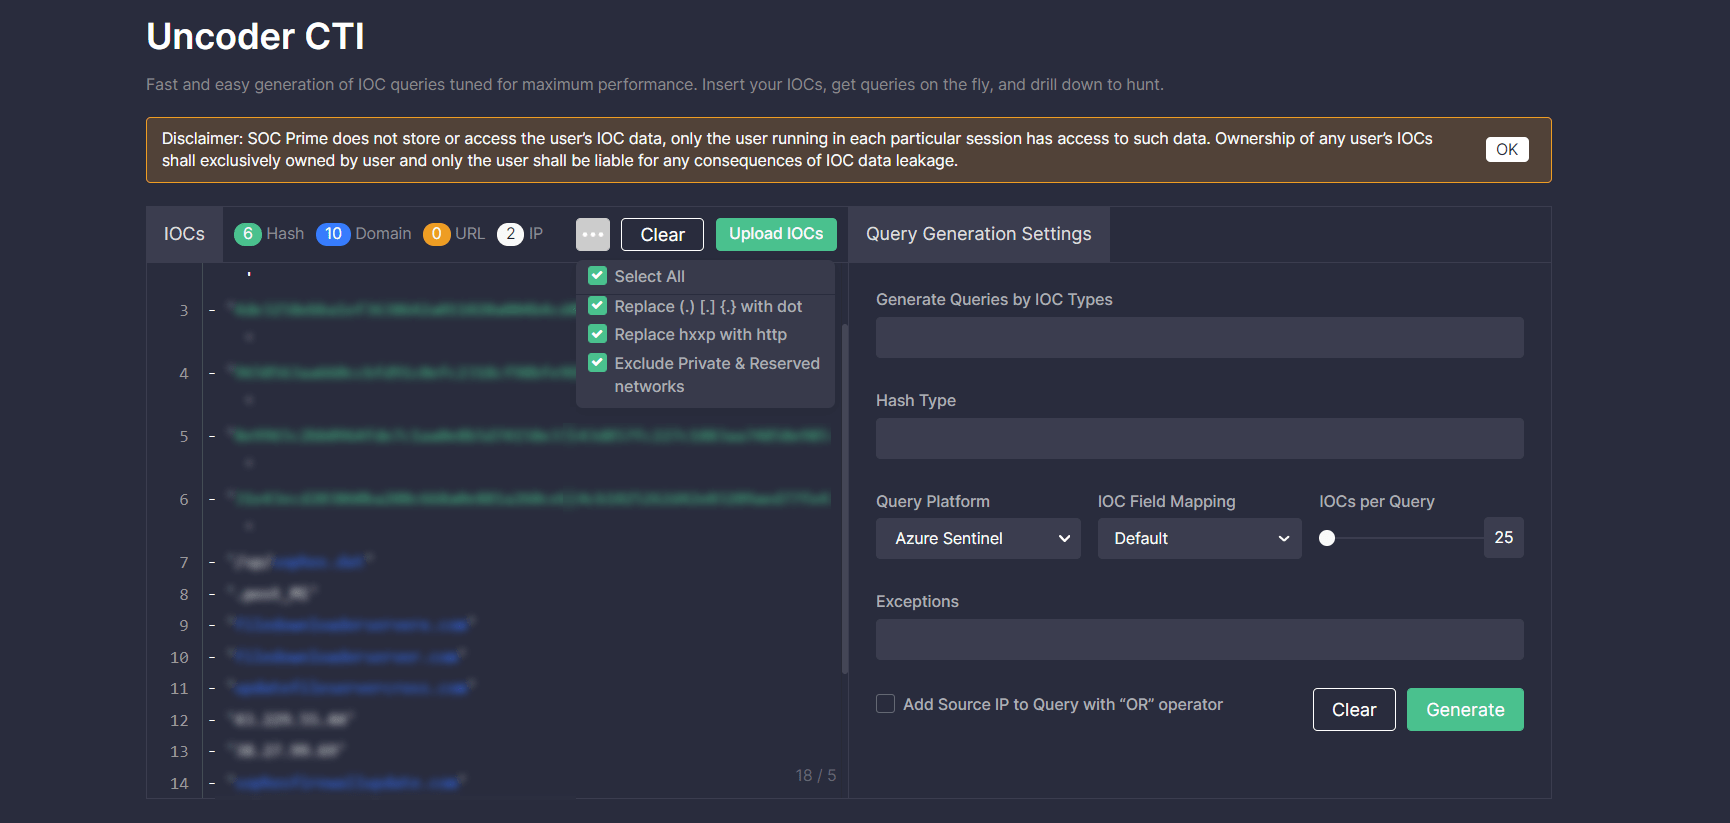Screen dimensions: 1730x823
Task: Uncheck the Select All checkbox
Action: pyautogui.click(x=598, y=276)
